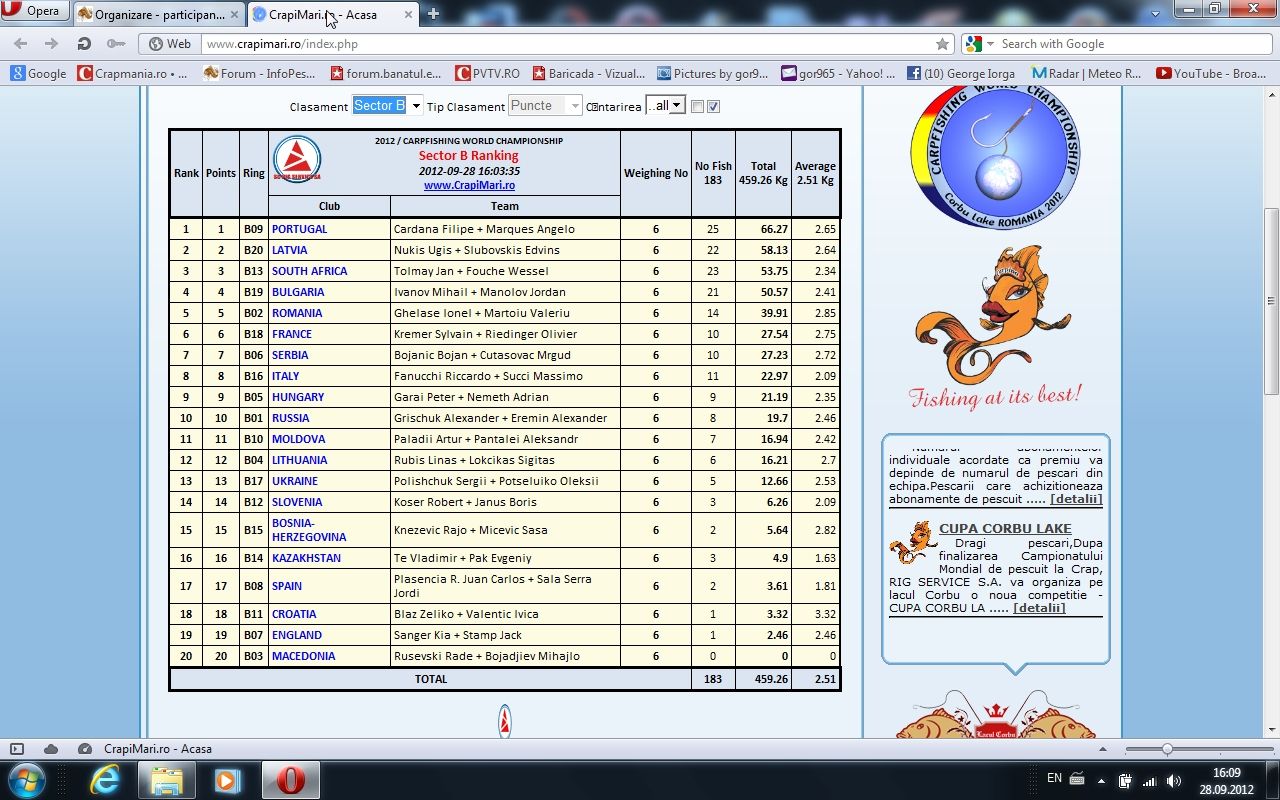
Task: Open the Clasament Sector B dropdown
Action: coord(387,106)
